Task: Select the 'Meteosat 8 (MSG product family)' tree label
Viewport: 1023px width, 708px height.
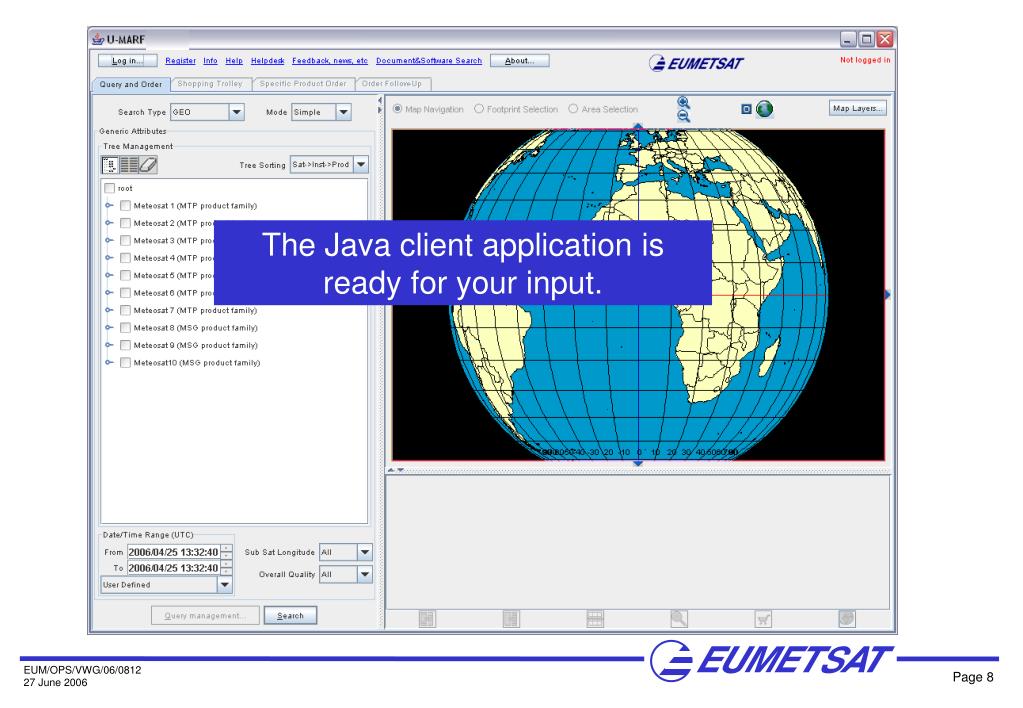Action: pyautogui.click(x=196, y=328)
